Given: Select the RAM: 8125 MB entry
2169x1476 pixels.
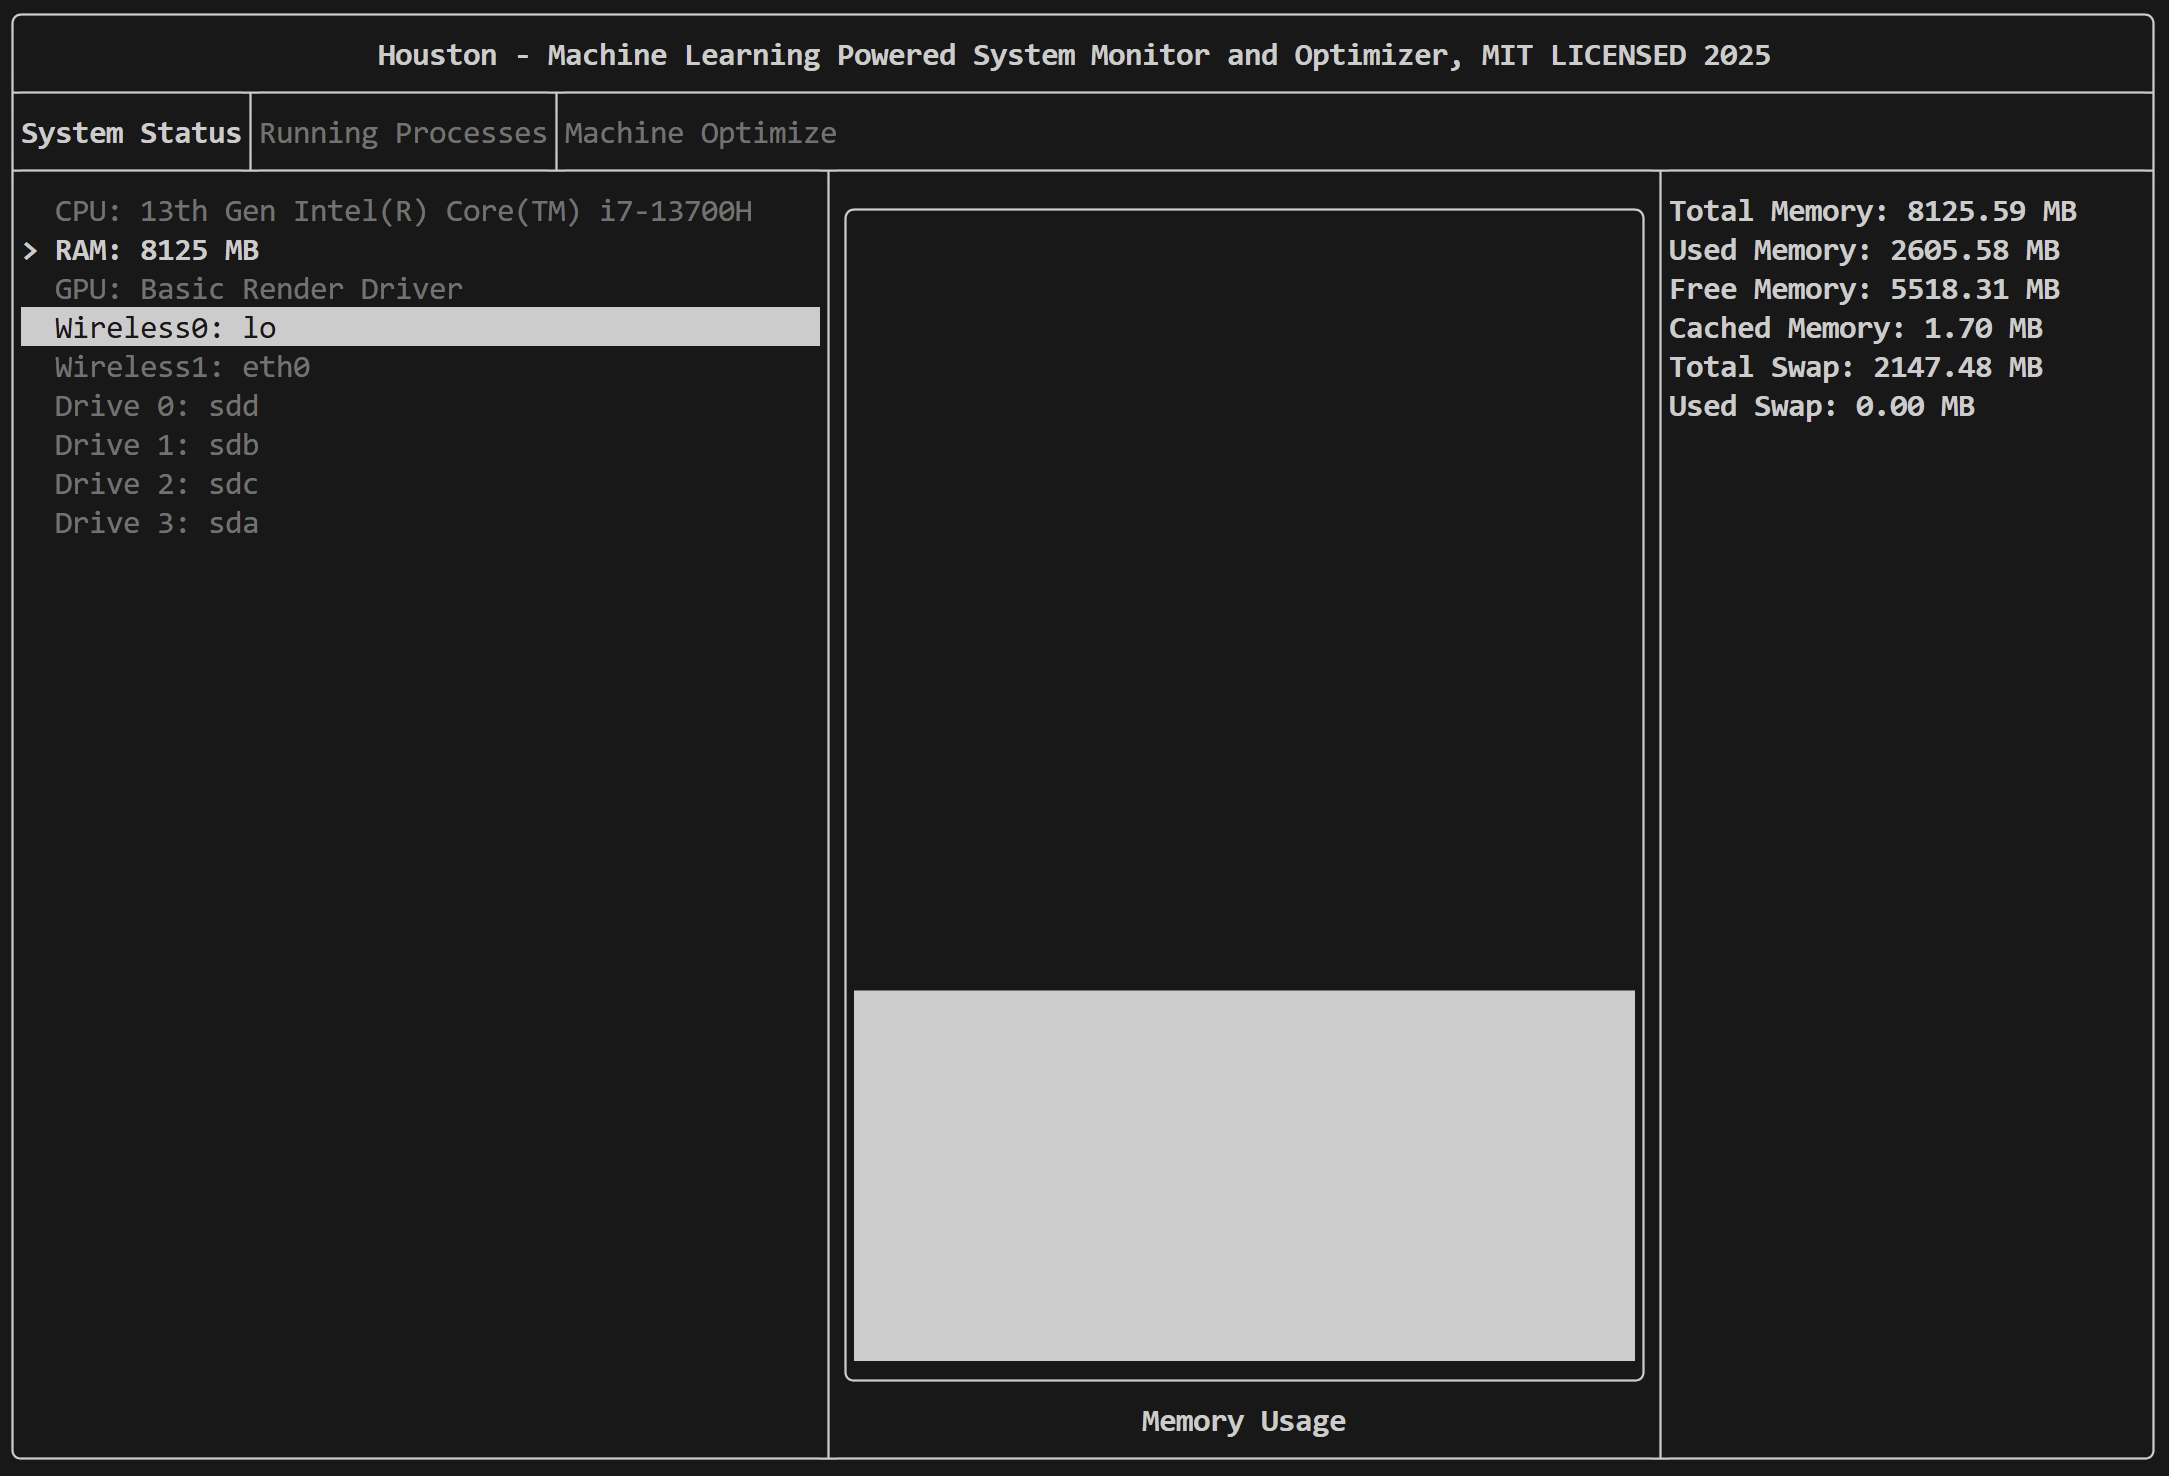Looking at the screenshot, I should coord(157,250).
